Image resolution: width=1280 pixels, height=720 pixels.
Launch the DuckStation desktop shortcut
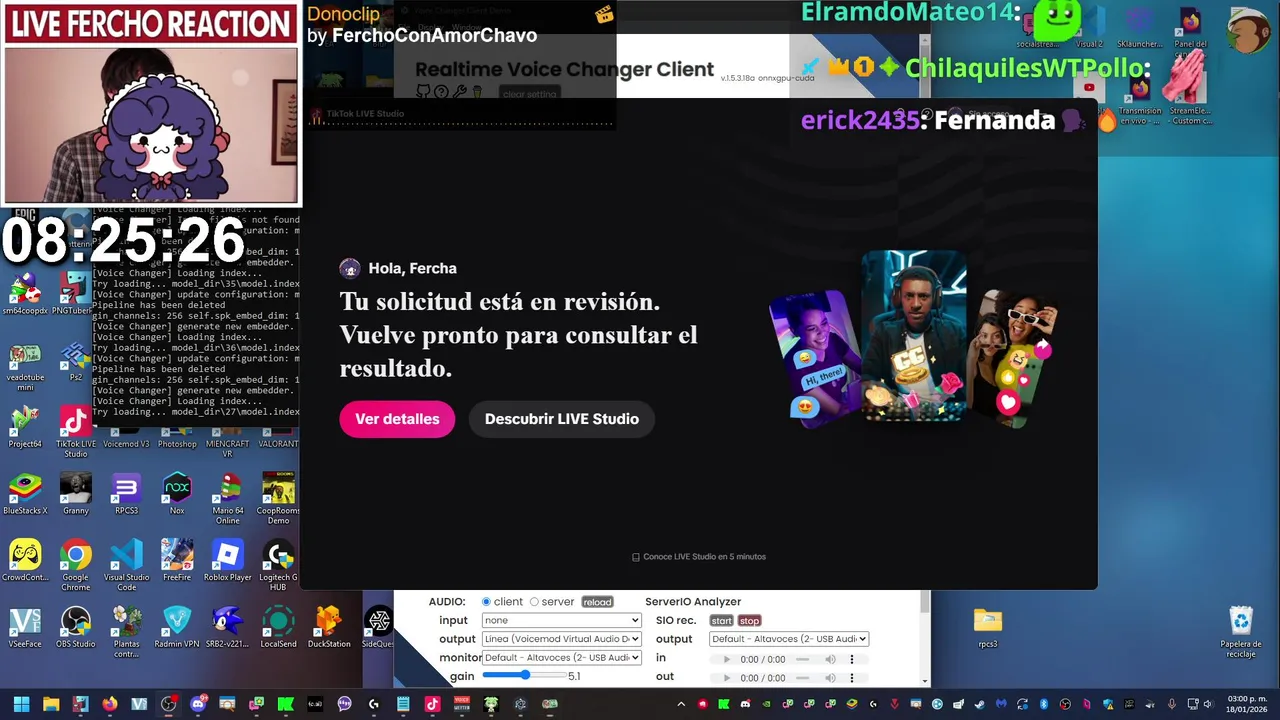(x=329, y=627)
